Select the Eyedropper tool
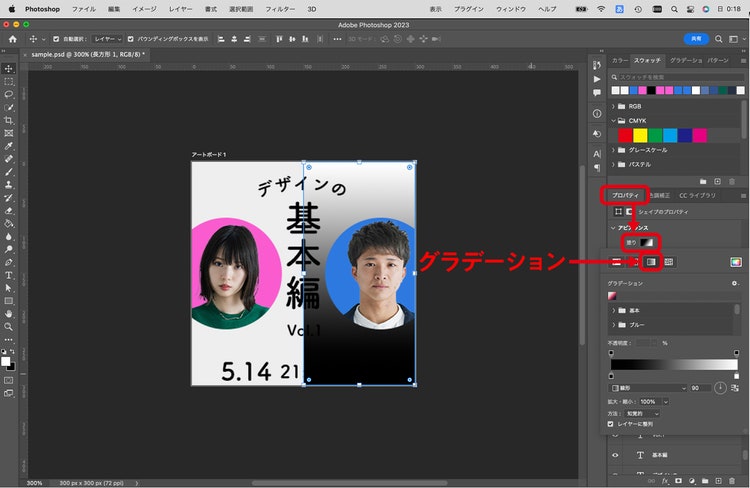The height and width of the screenshot is (488, 750). point(9,146)
